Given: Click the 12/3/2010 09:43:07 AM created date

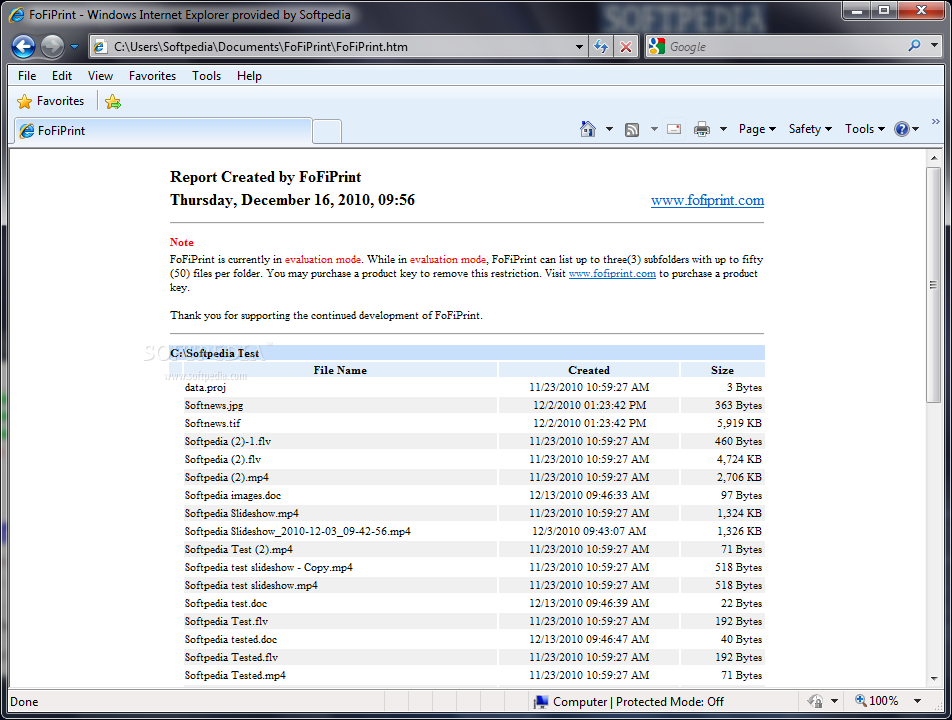Looking at the screenshot, I should 589,531.
